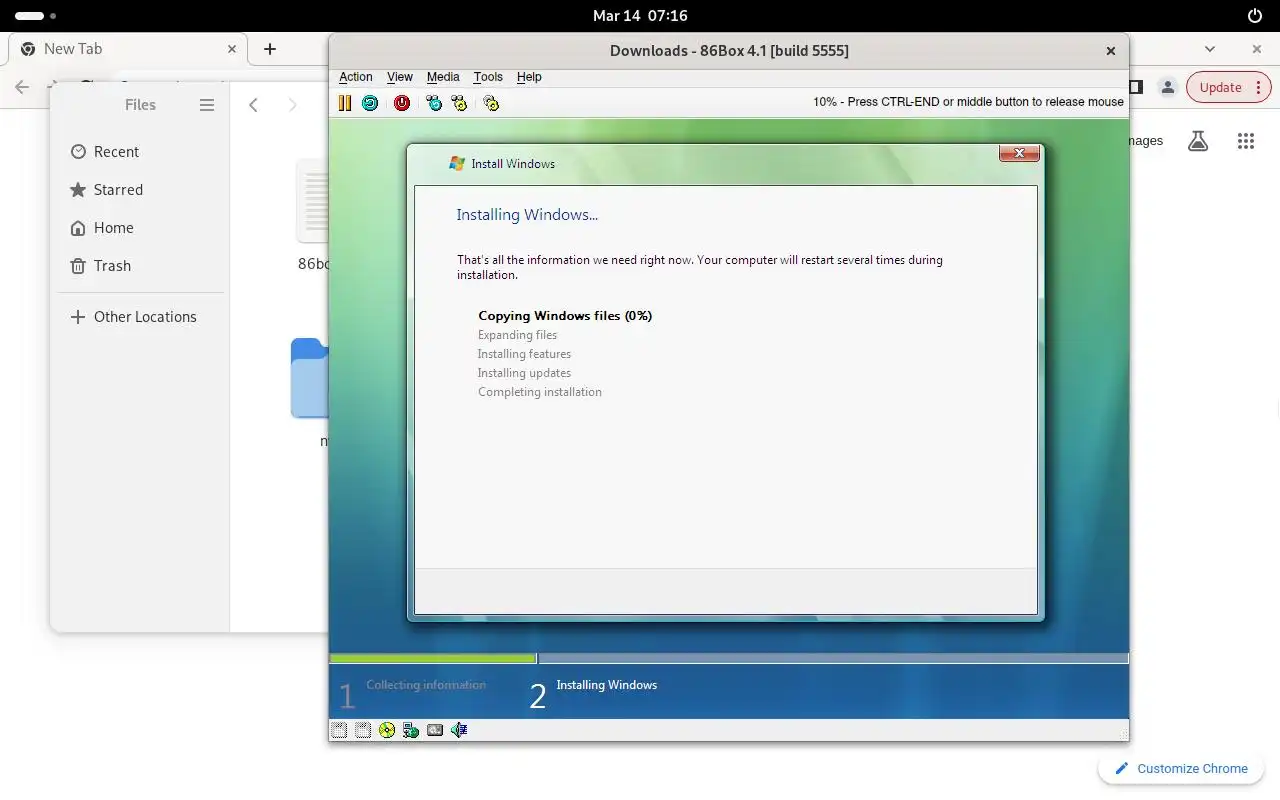
Task: Open the Chrome profile avatar
Action: (x=1167, y=87)
